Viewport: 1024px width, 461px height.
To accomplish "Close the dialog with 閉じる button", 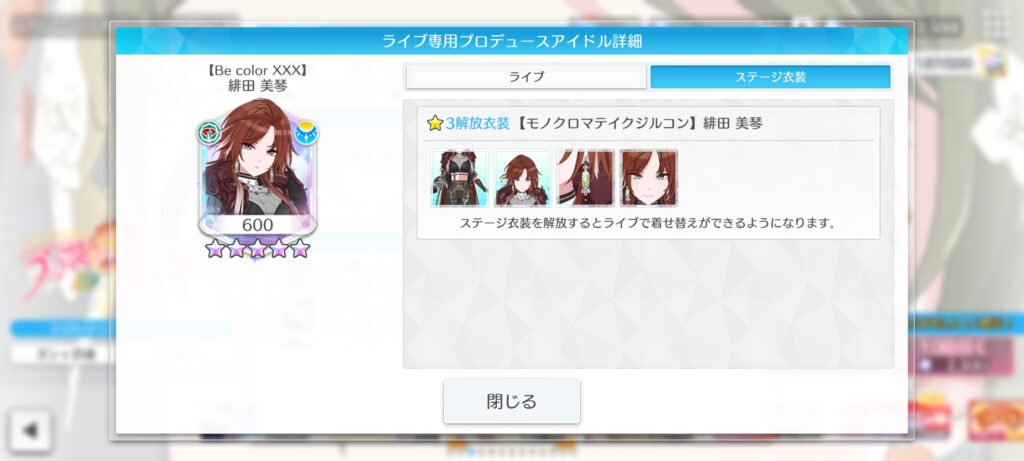I will pos(511,401).
